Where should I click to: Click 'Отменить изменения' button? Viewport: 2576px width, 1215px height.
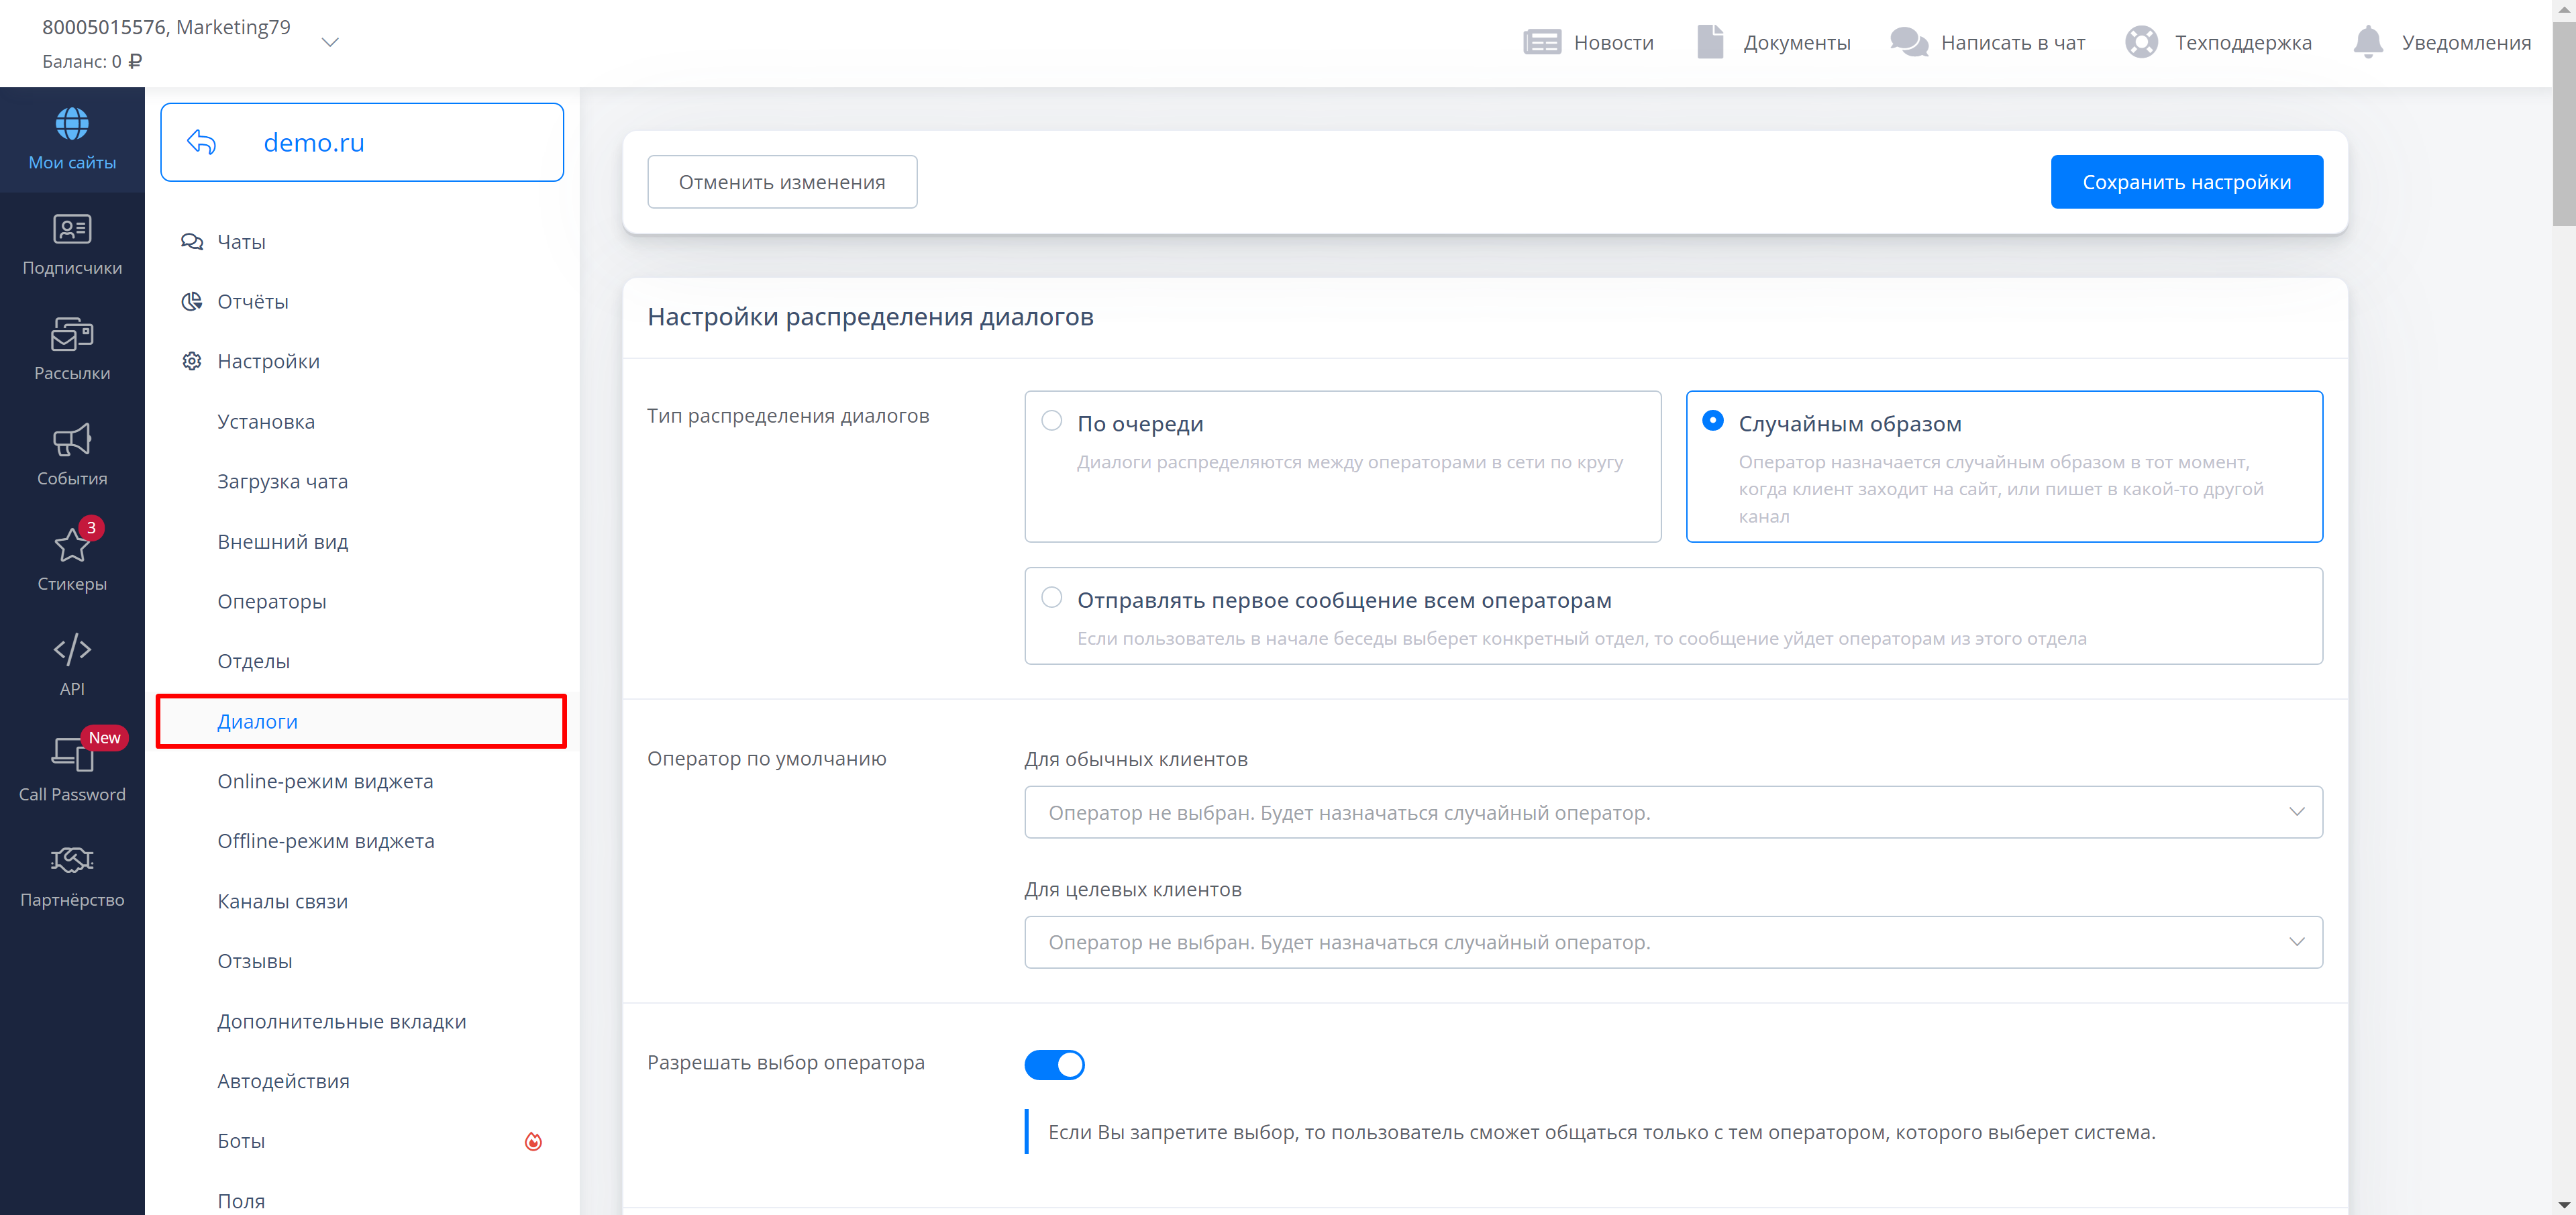tap(782, 182)
